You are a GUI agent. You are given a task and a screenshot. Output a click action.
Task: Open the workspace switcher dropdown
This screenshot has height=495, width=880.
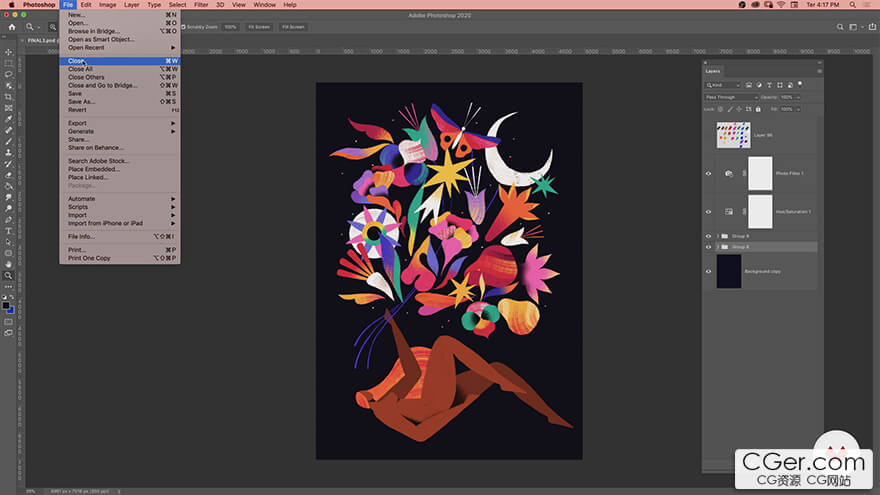point(855,27)
